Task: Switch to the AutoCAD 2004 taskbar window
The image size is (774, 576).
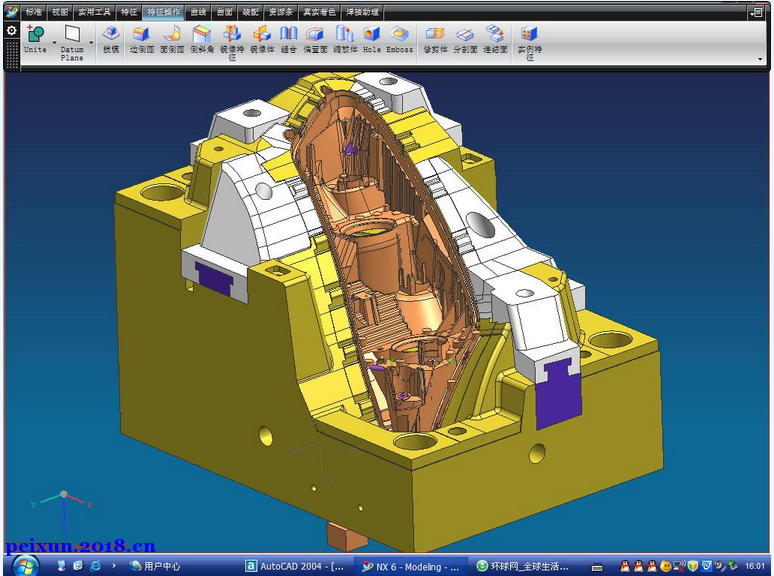Action: tap(295, 566)
